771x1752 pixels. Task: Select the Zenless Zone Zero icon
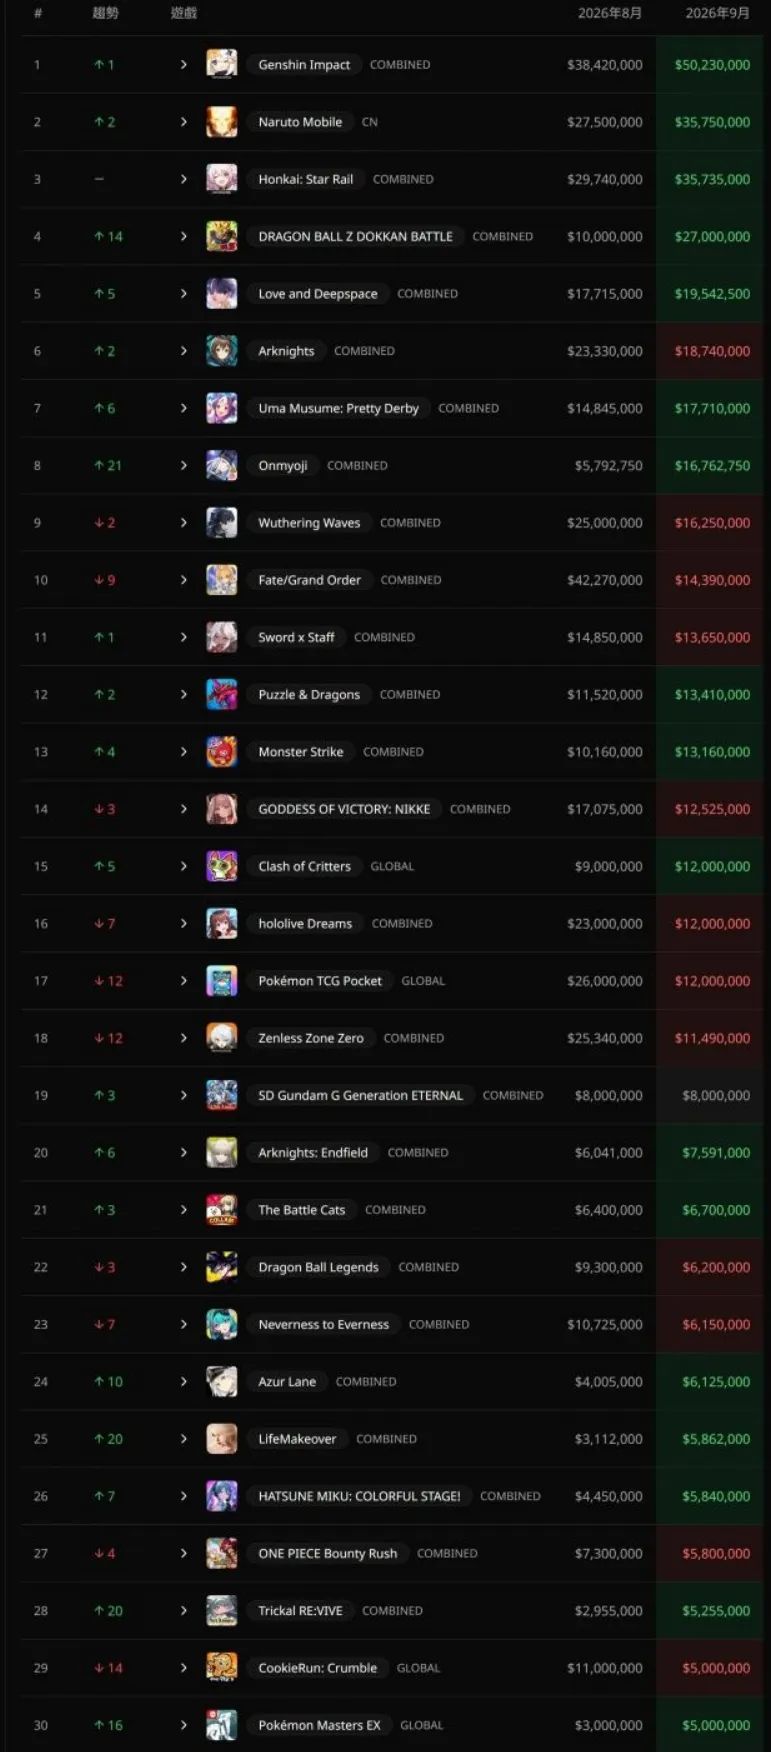(x=222, y=1038)
